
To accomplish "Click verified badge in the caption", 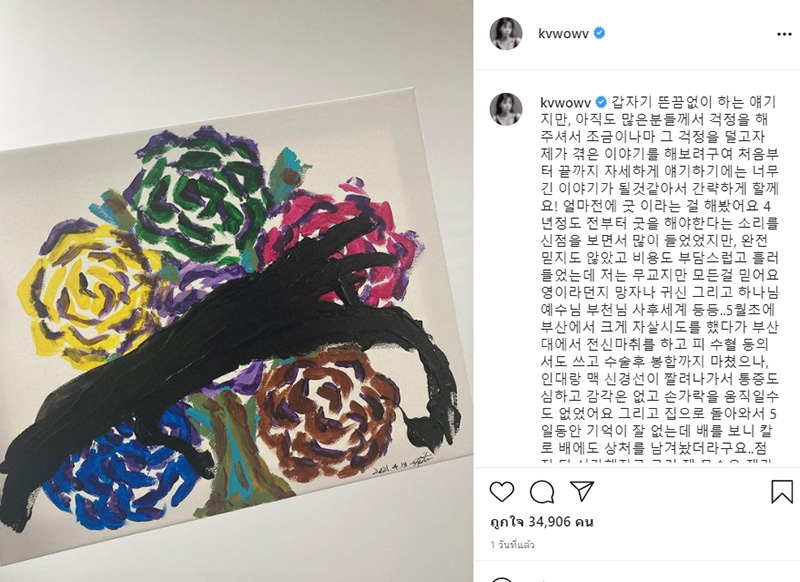I will 601,103.
